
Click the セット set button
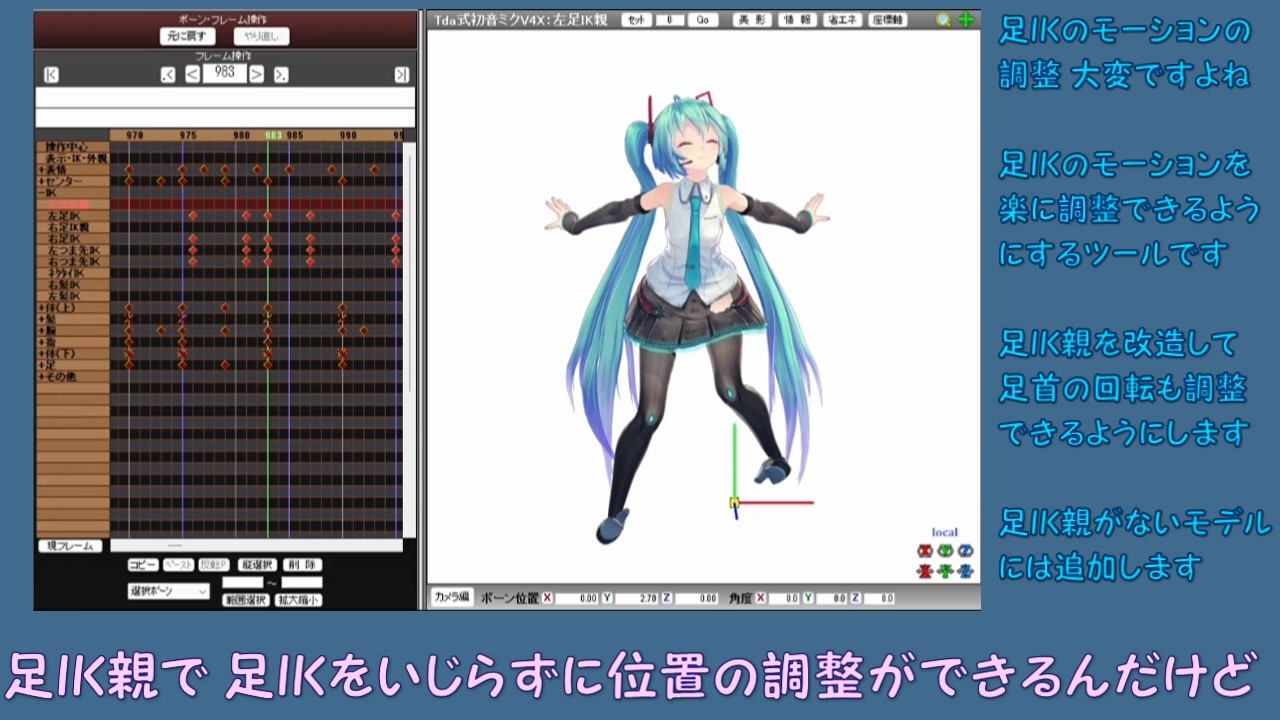click(636, 20)
